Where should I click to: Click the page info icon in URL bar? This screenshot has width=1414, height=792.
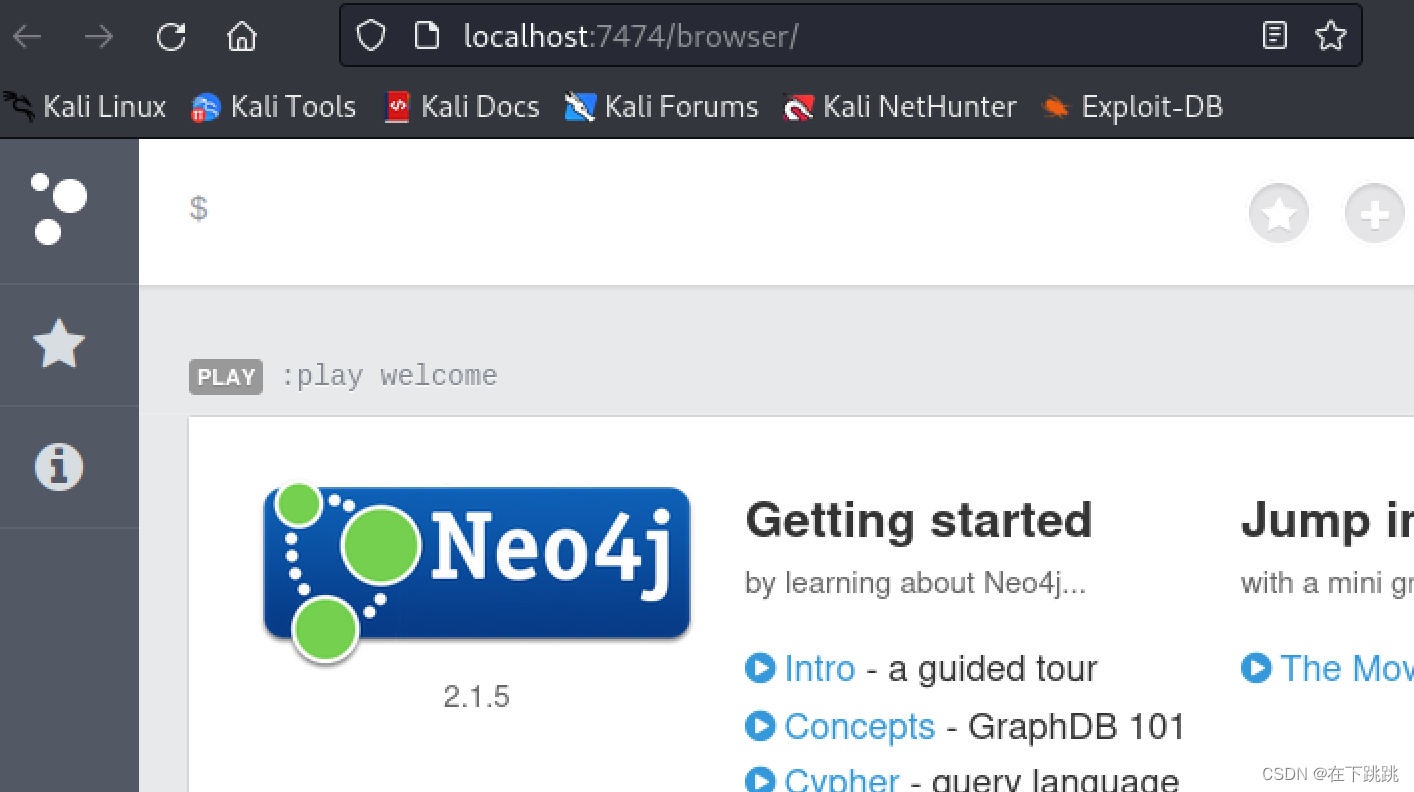427,37
